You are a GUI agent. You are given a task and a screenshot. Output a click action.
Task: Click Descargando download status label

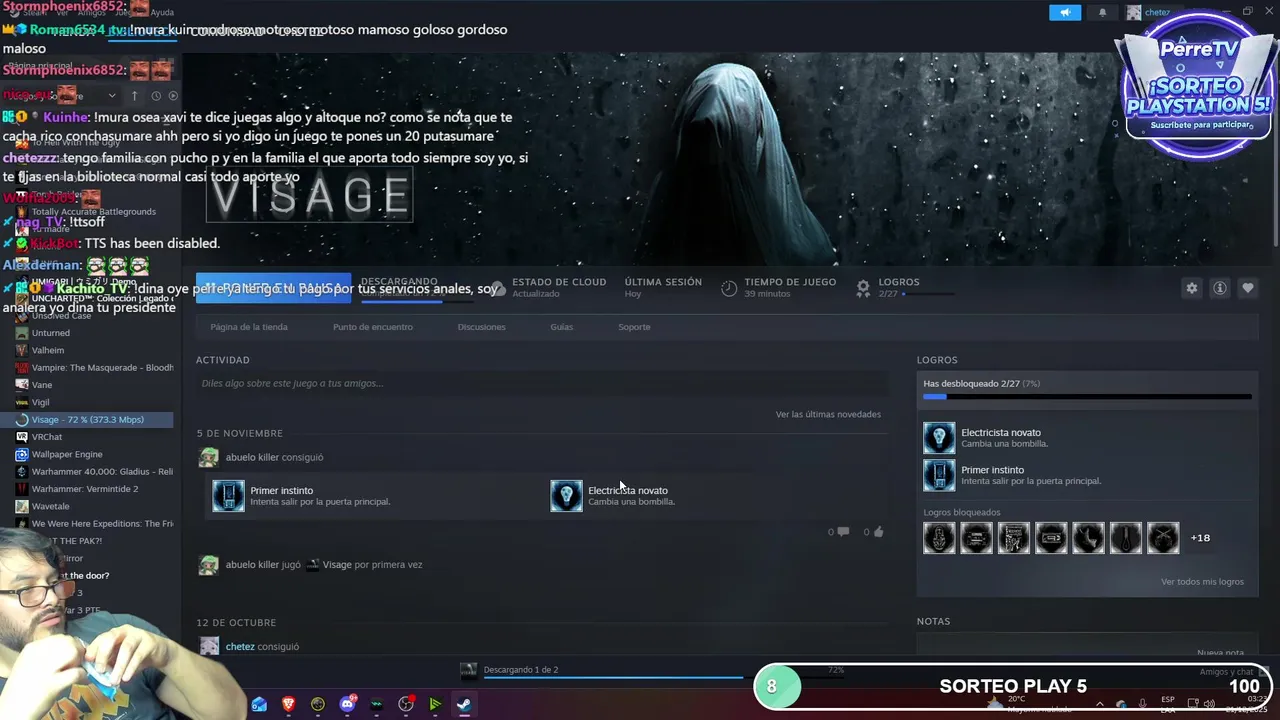400,282
